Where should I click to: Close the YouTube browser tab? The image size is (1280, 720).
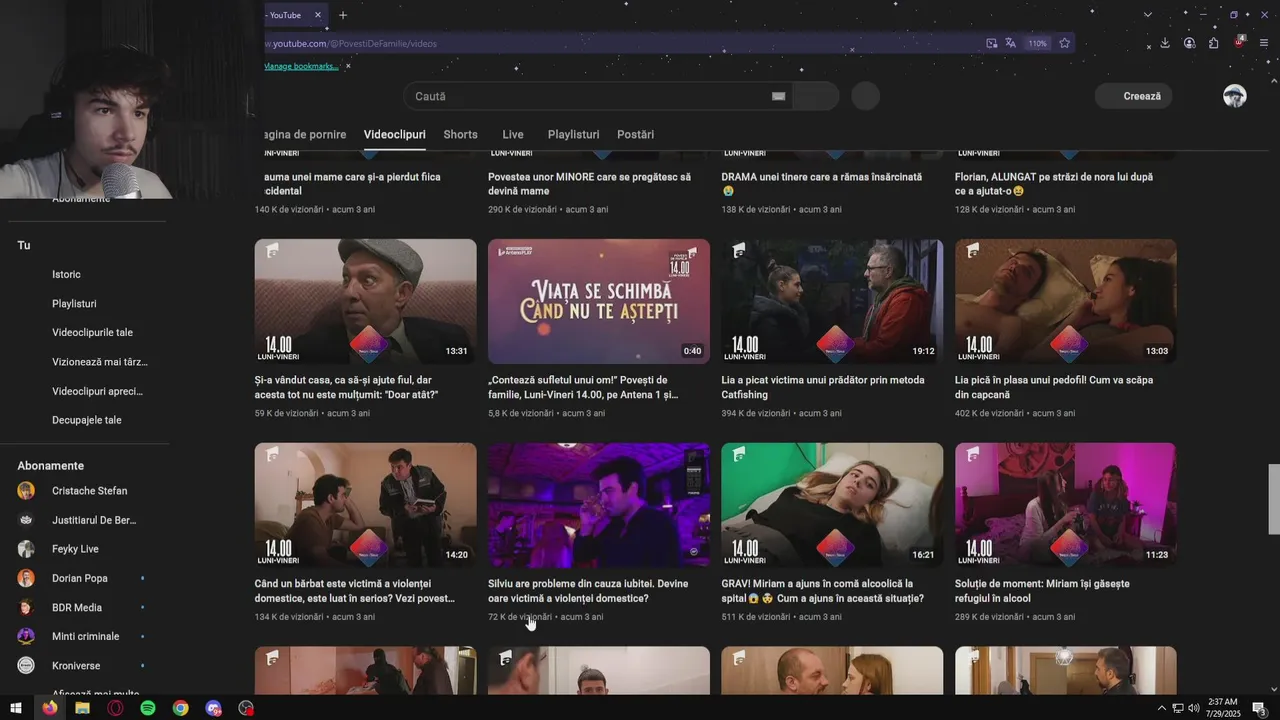[318, 15]
